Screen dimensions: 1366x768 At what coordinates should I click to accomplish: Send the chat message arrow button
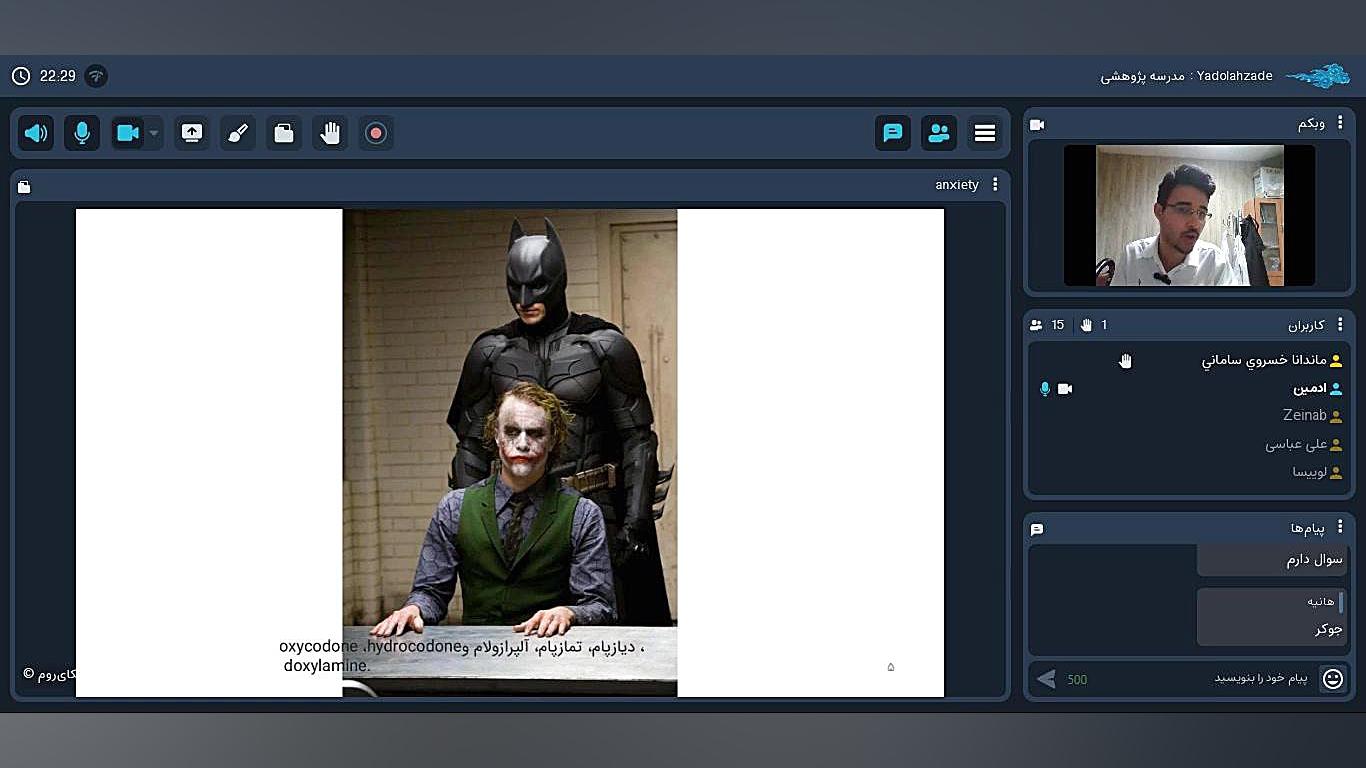click(x=1046, y=679)
